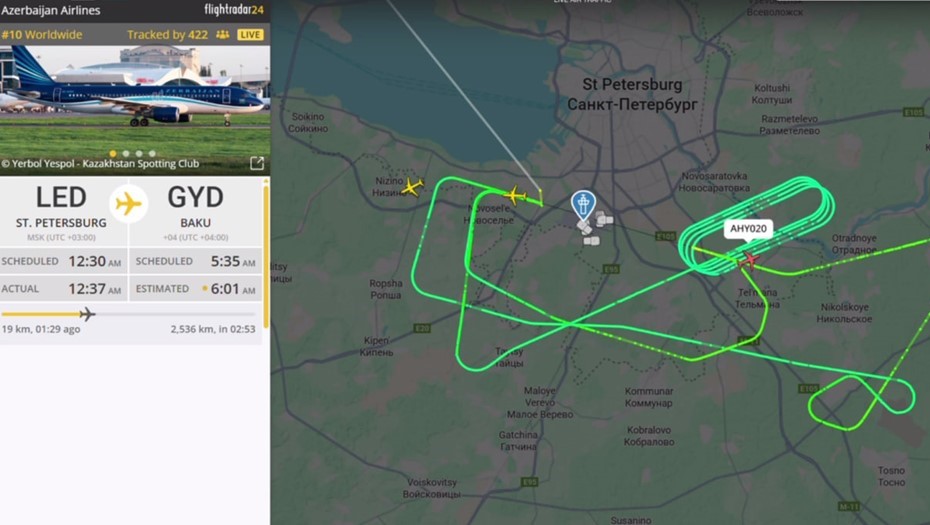Click the #10 Worldwide ranking text
This screenshot has height=525, width=930.
[42, 34]
